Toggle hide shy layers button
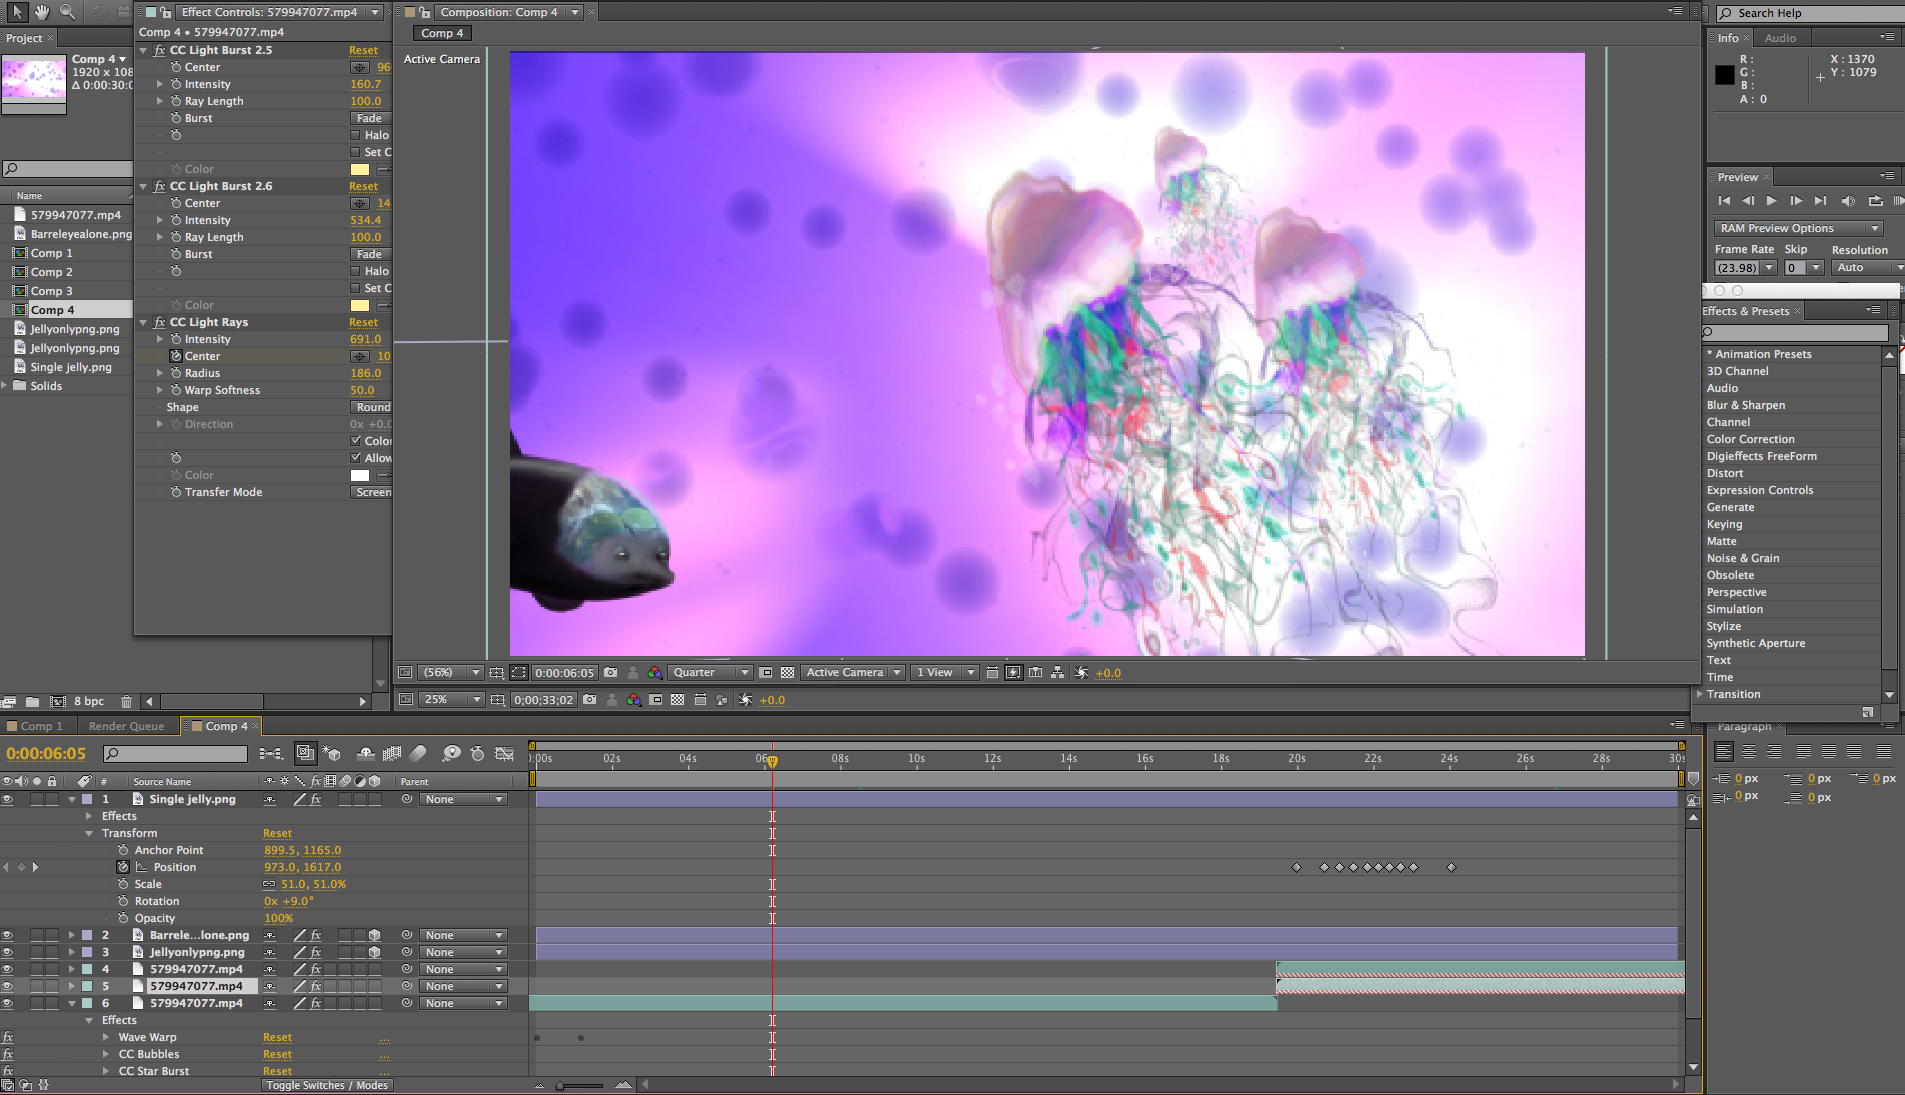Viewport: 1905px width, 1095px height. point(366,754)
